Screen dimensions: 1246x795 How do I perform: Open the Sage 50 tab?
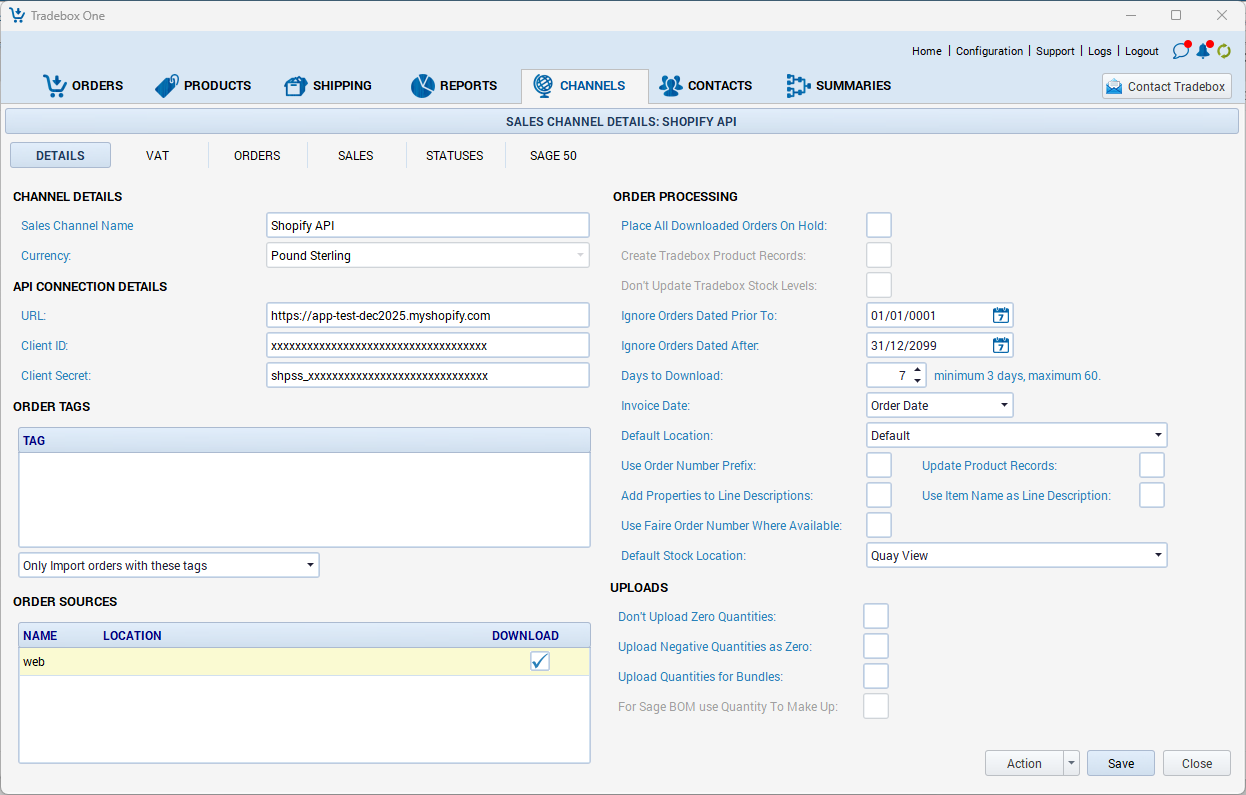click(x=553, y=156)
